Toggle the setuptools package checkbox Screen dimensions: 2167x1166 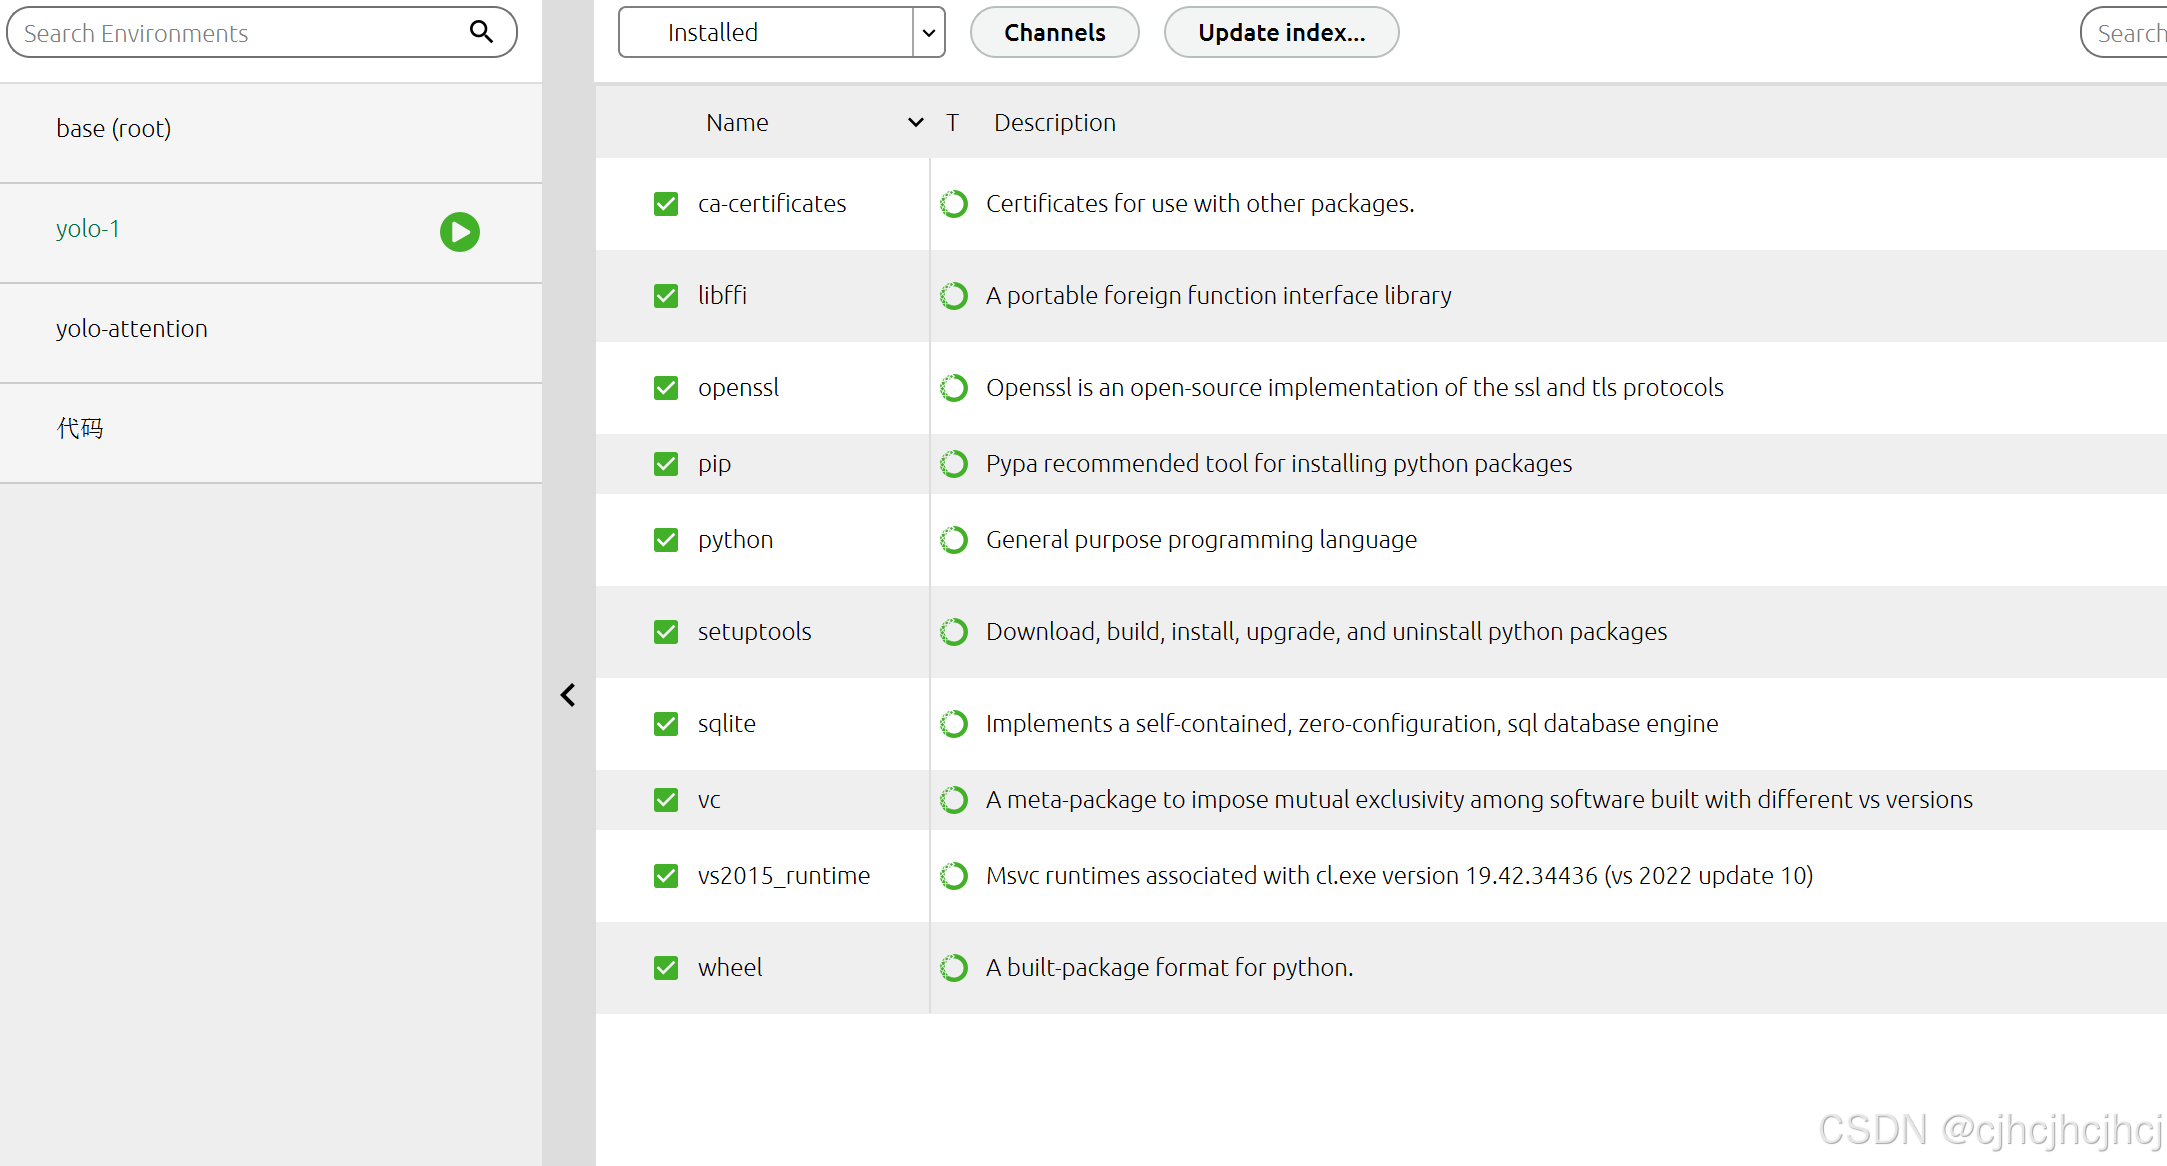tap(666, 632)
